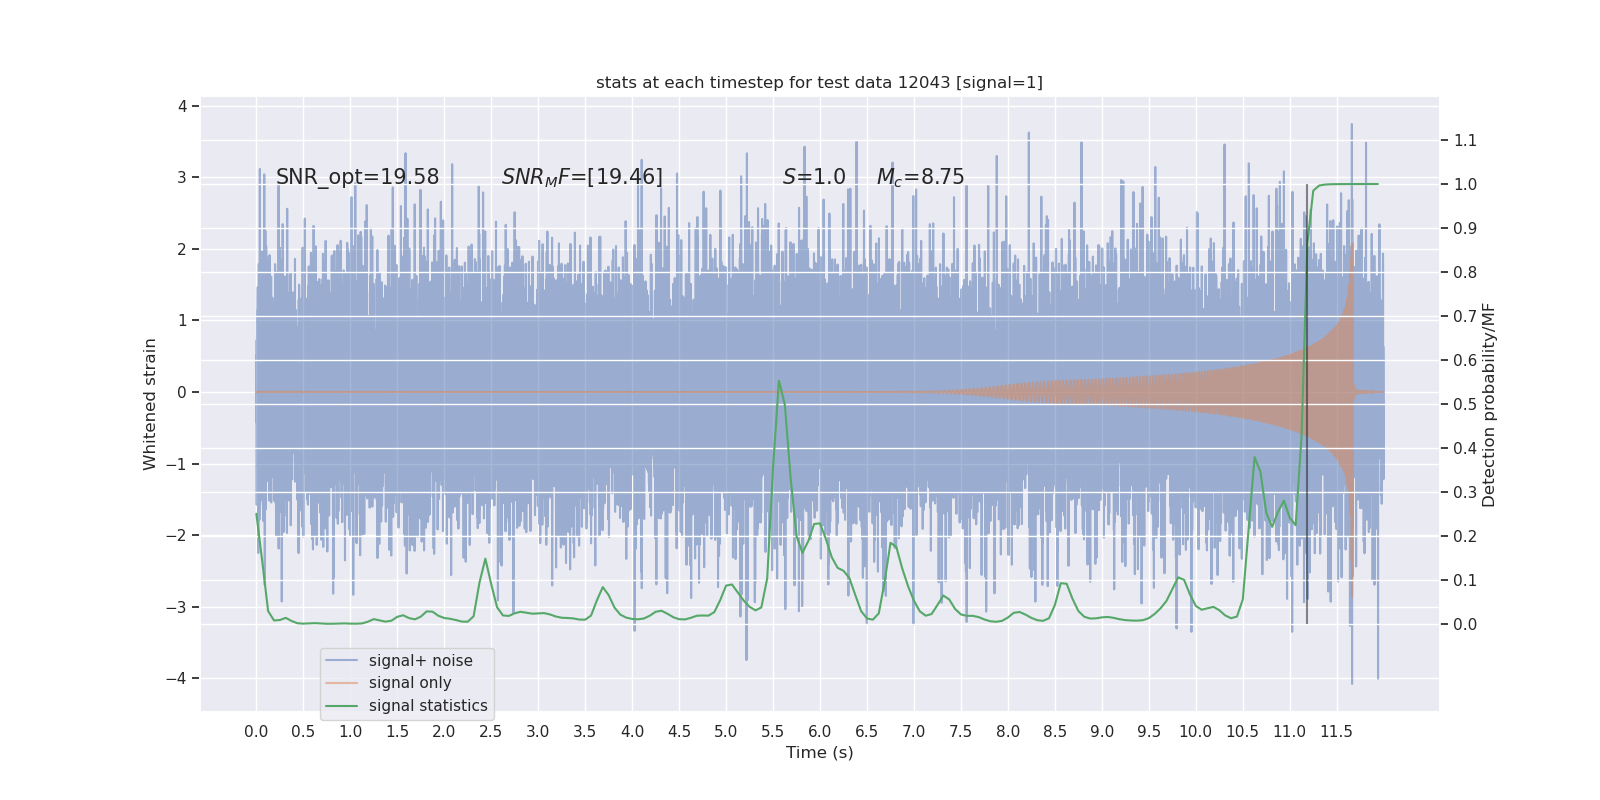This screenshot has width=1600, height=800.
Task: Select the 2.5 time axis tick label
Action: [491, 731]
